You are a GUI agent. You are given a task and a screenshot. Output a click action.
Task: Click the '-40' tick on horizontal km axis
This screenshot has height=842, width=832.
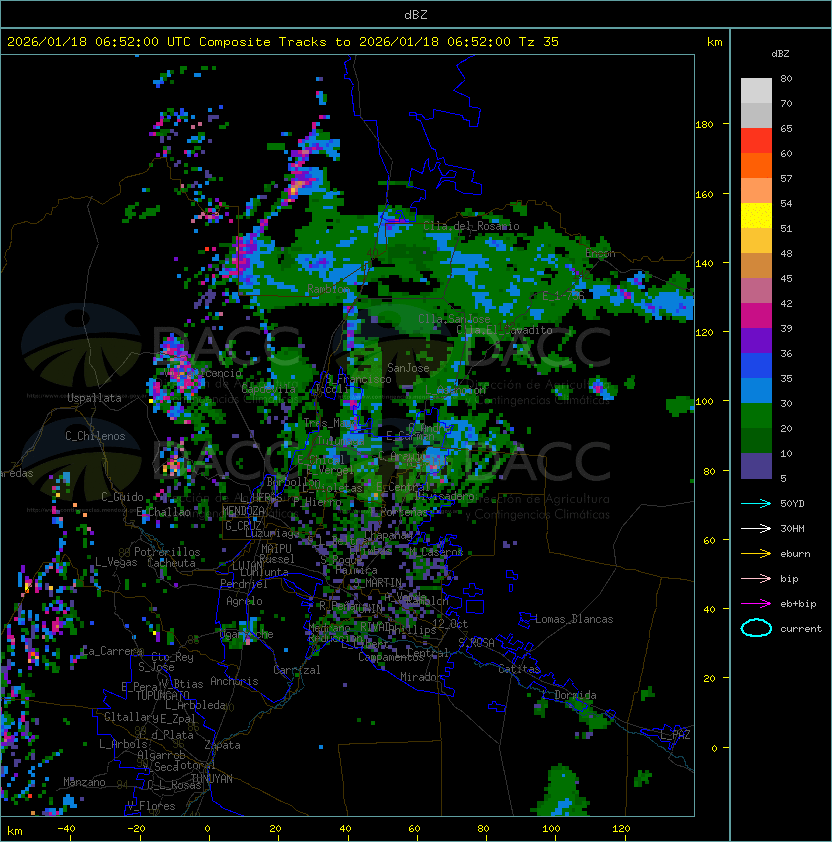66,829
